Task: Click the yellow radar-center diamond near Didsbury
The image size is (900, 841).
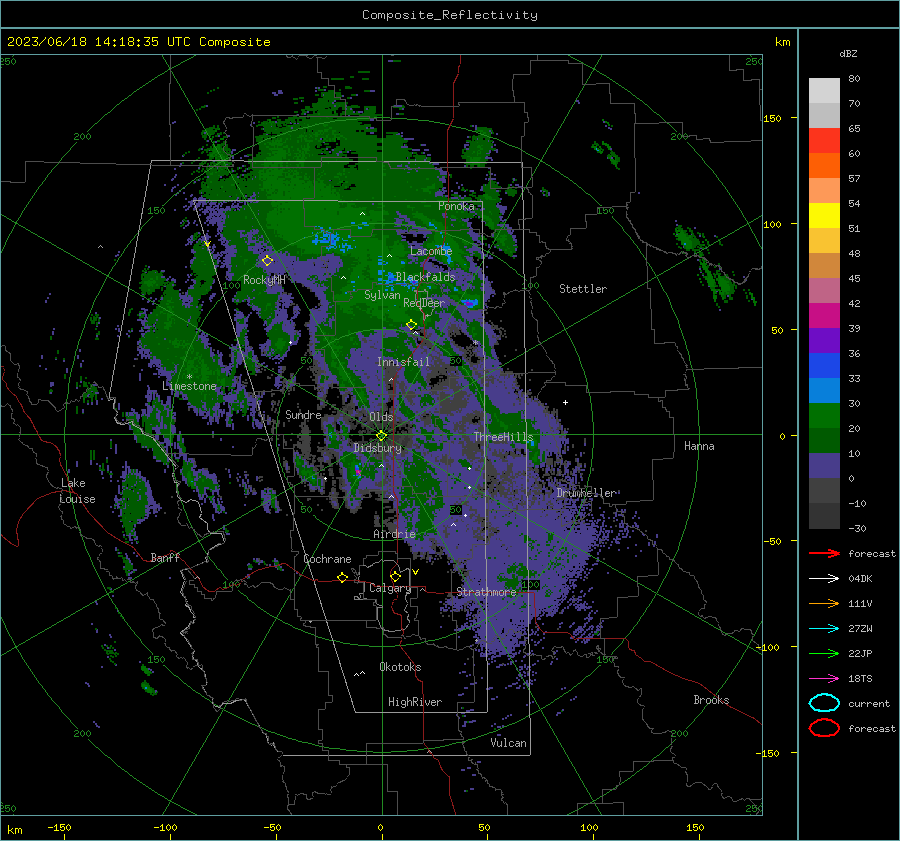Action: pyautogui.click(x=381, y=435)
